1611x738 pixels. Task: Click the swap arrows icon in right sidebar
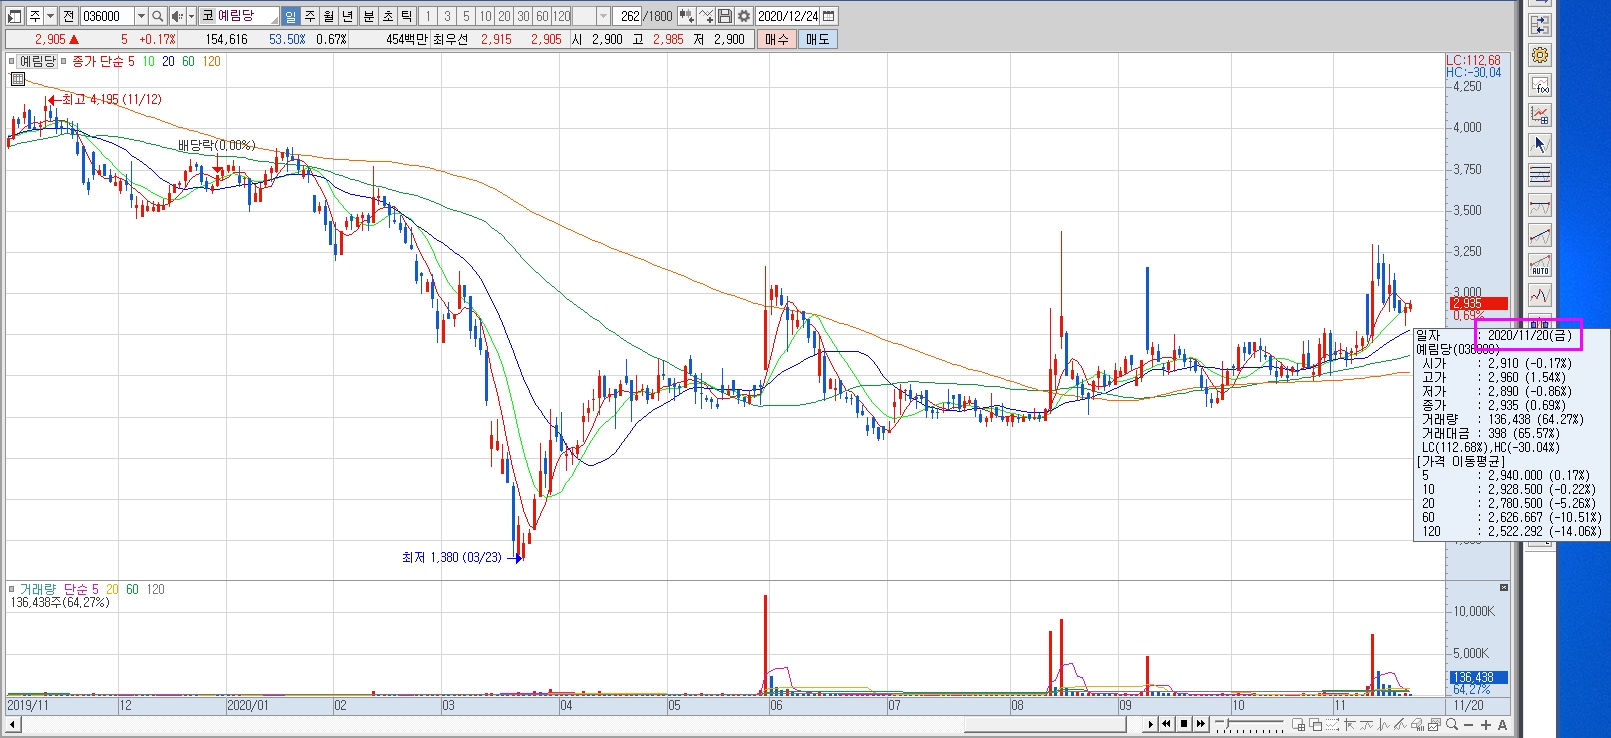pyautogui.click(x=1540, y=25)
